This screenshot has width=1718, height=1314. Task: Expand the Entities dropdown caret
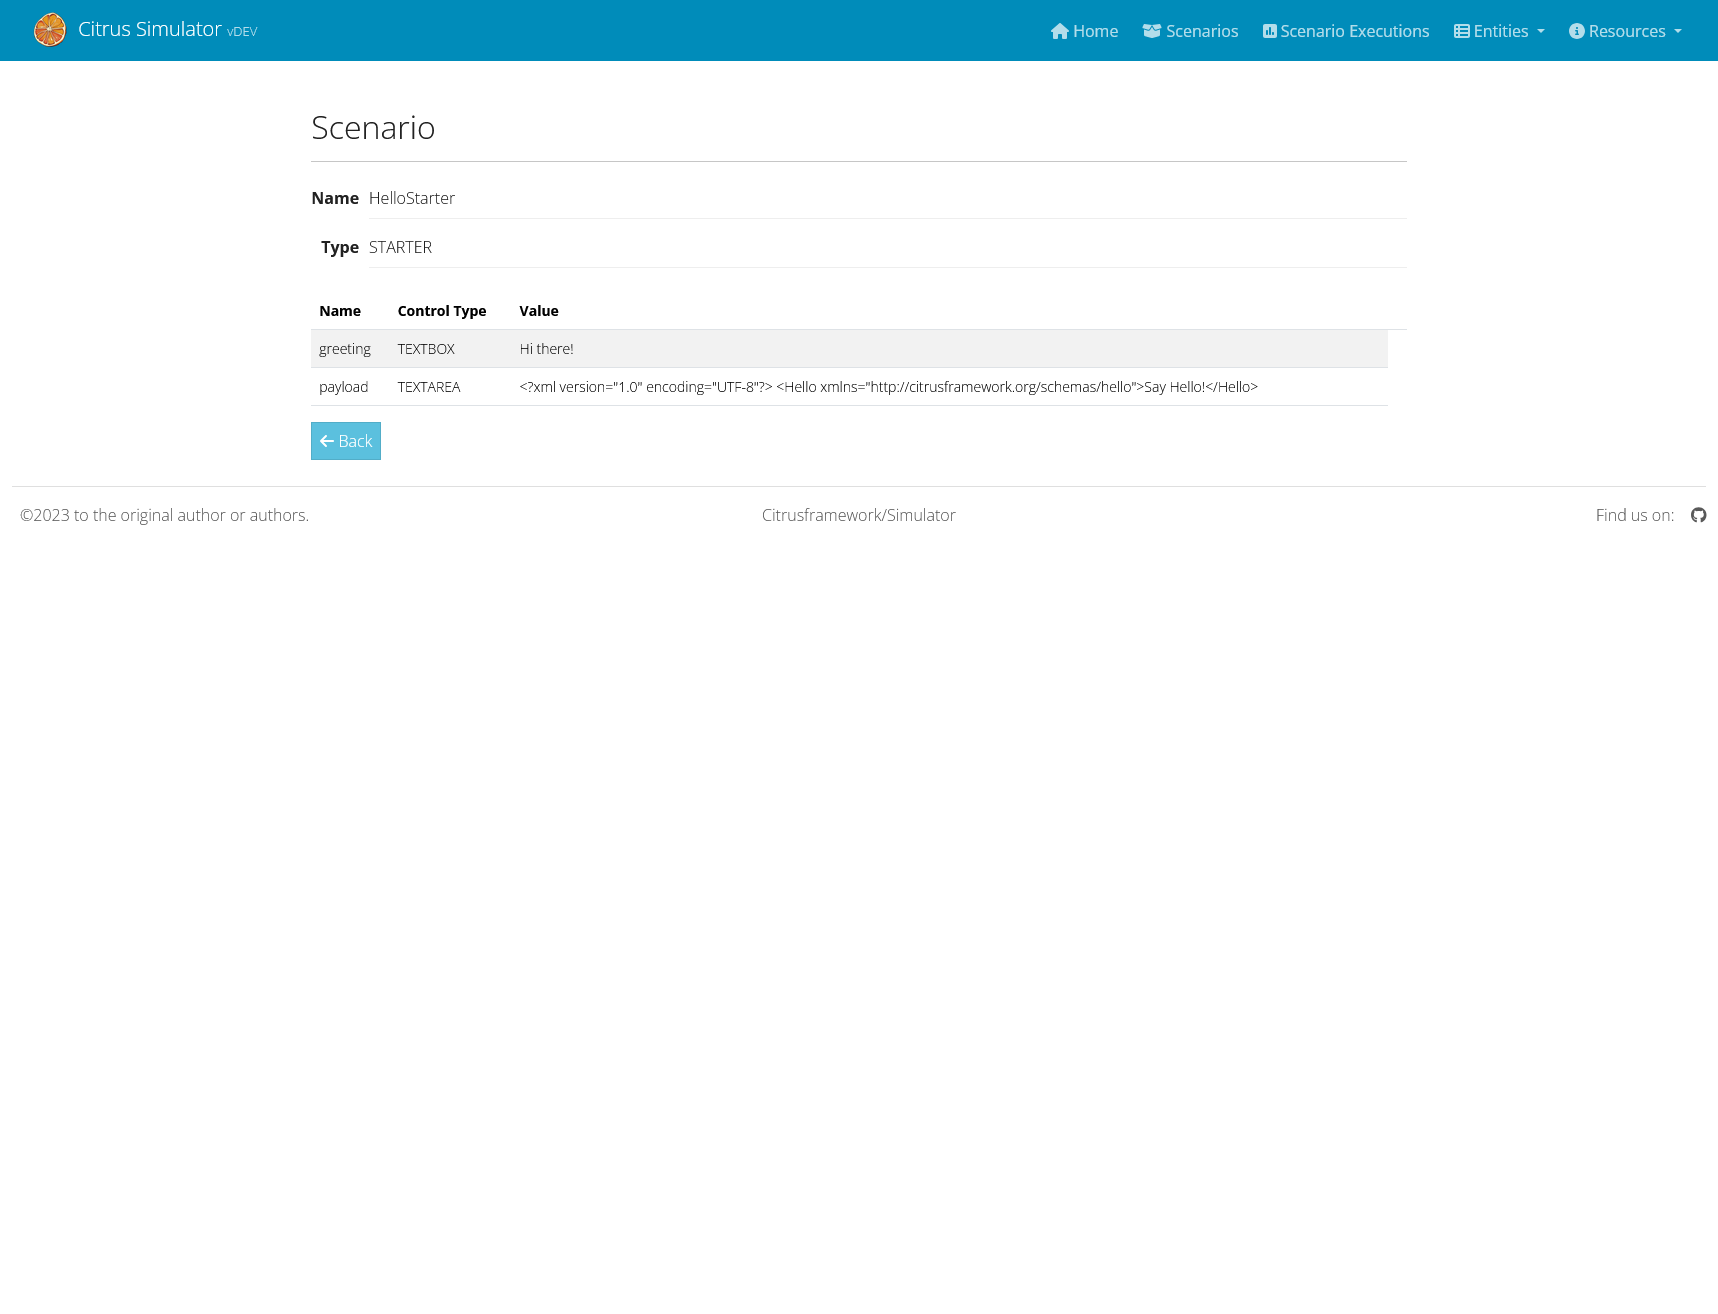click(1540, 31)
